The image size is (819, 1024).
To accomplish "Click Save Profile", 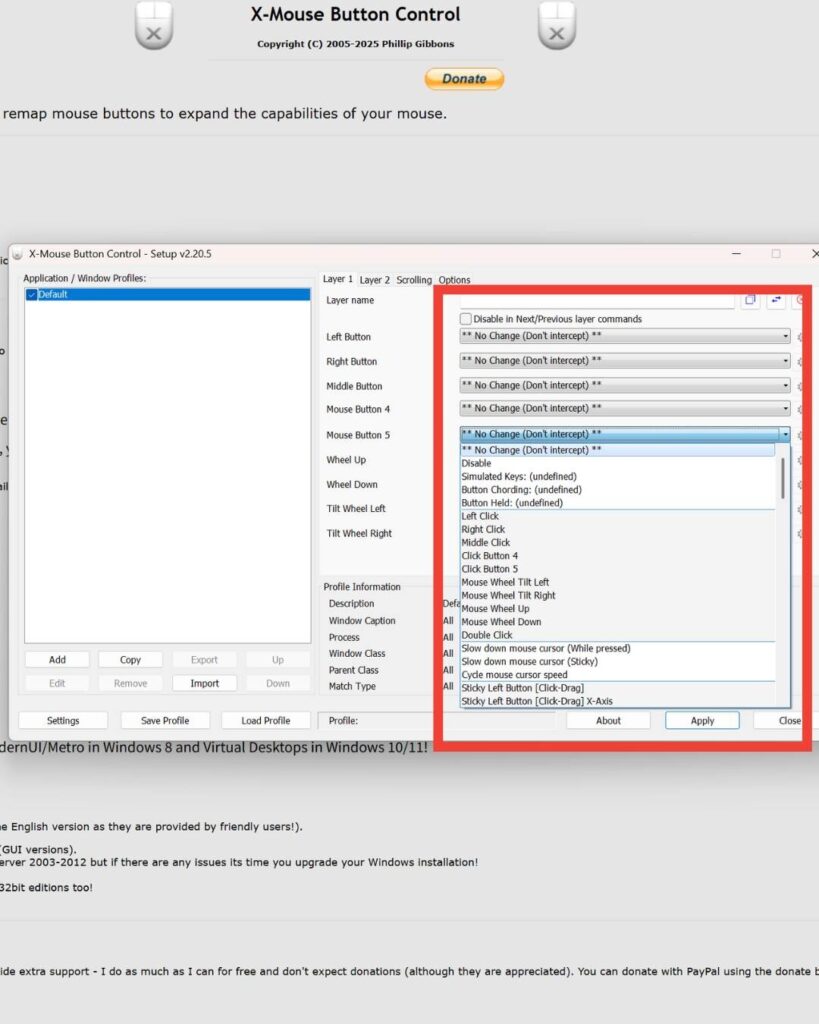I will tap(165, 720).
